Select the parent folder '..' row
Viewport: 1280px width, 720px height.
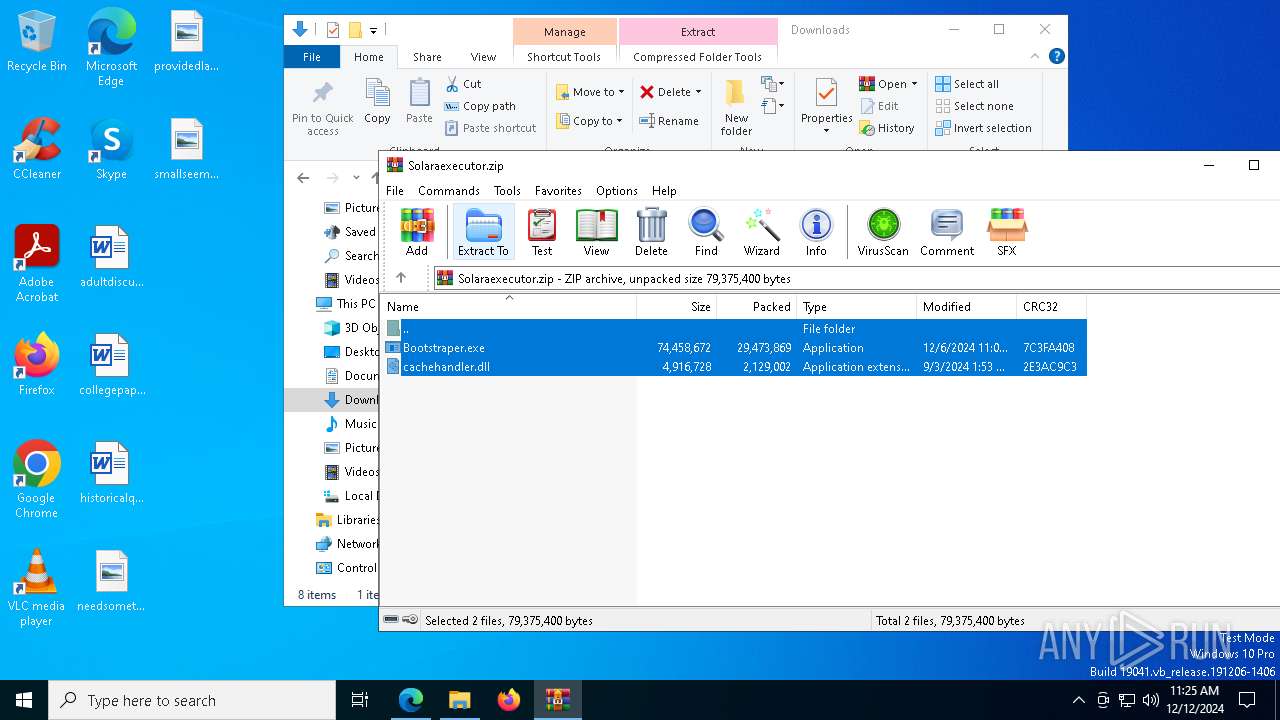(x=734, y=328)
